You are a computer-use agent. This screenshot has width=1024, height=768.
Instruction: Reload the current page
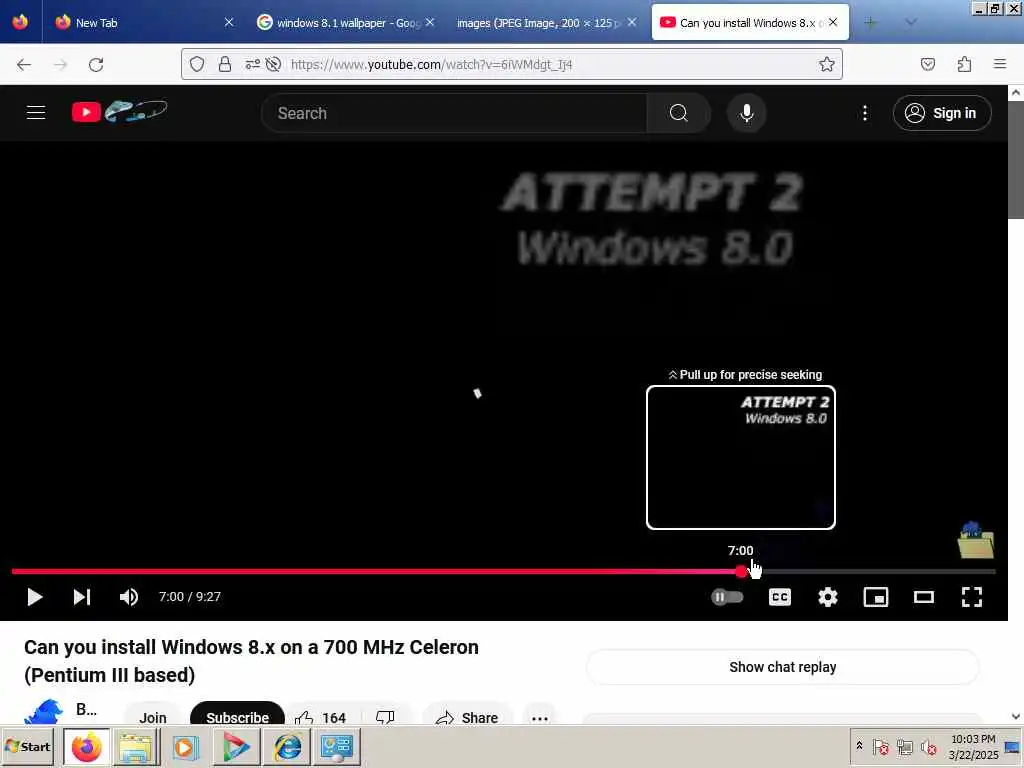96,64
